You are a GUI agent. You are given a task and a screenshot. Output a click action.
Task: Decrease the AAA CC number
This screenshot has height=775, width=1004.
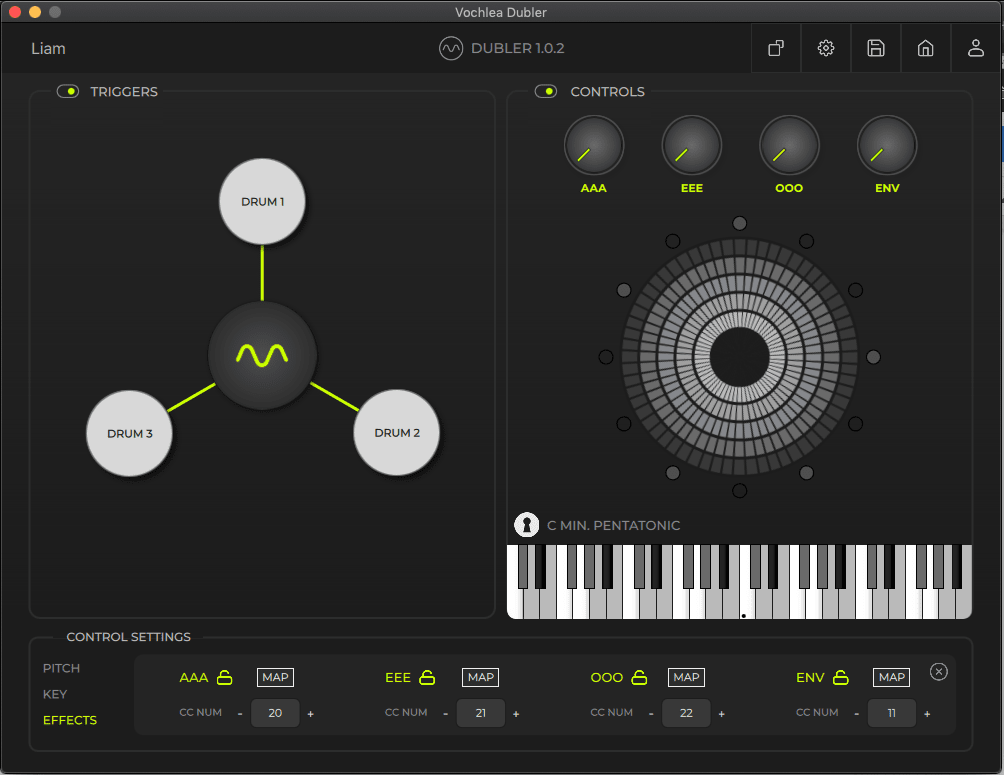coord(240,714)
